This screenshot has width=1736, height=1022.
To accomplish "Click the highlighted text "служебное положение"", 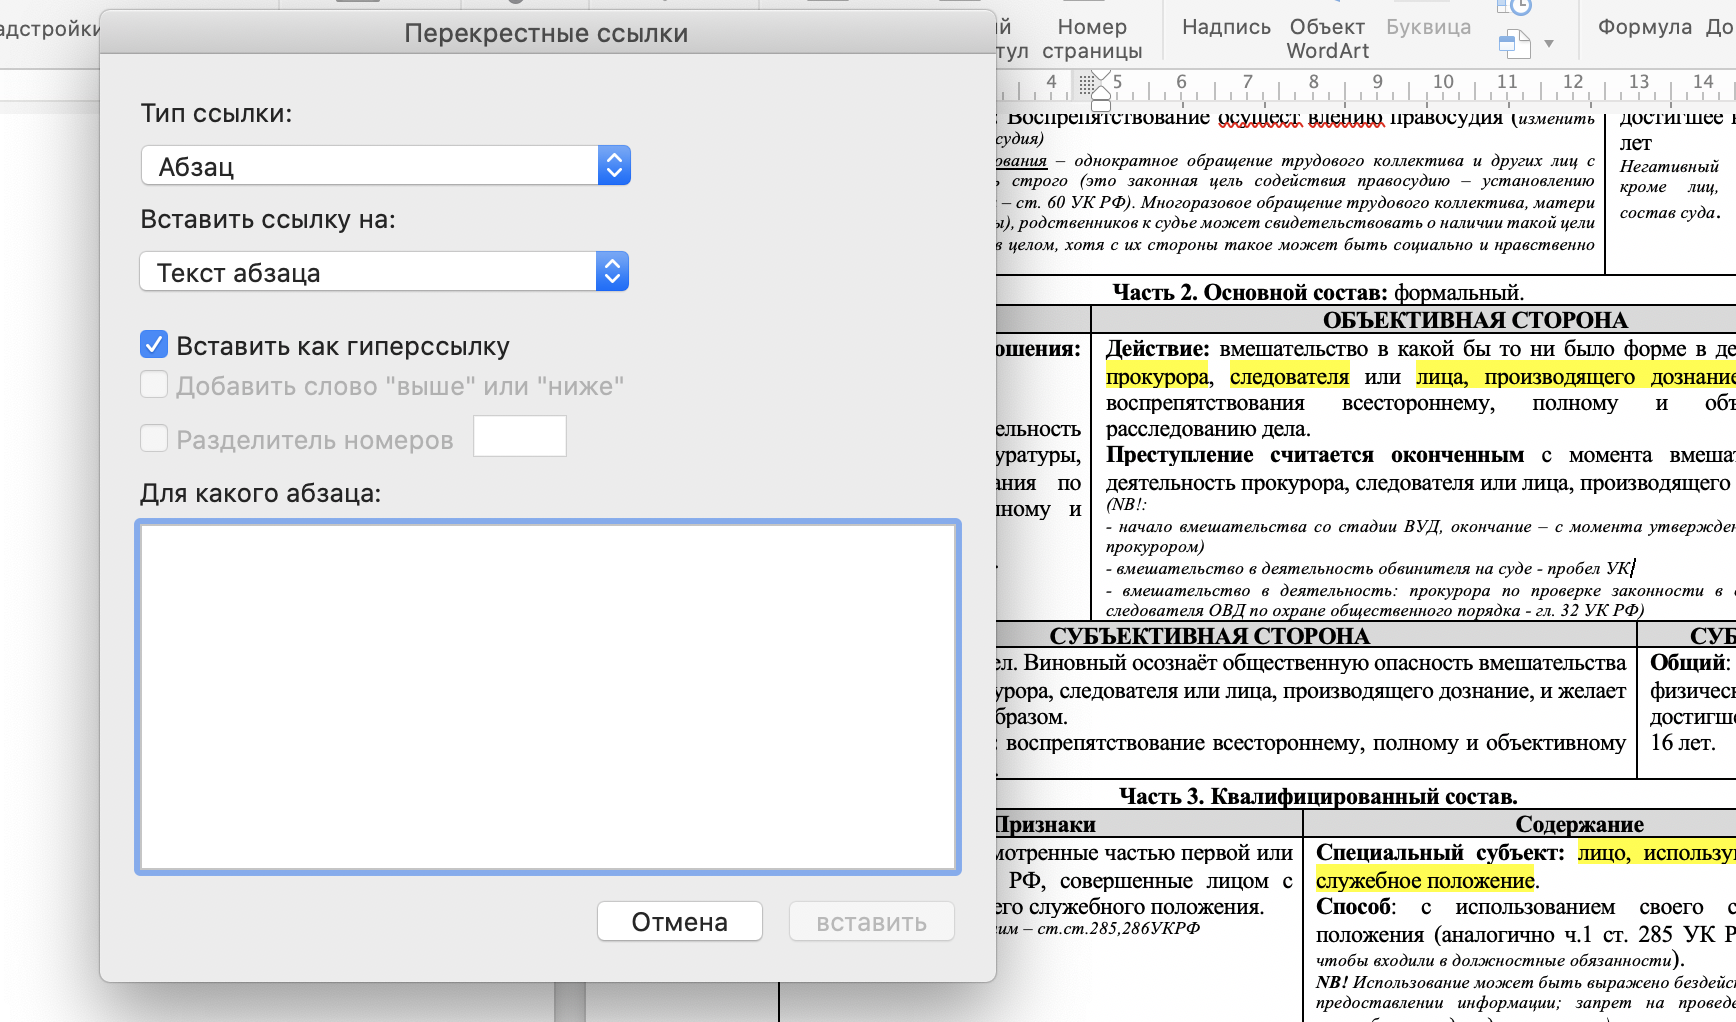I will pyautogui.click(x=1425, y=880).
